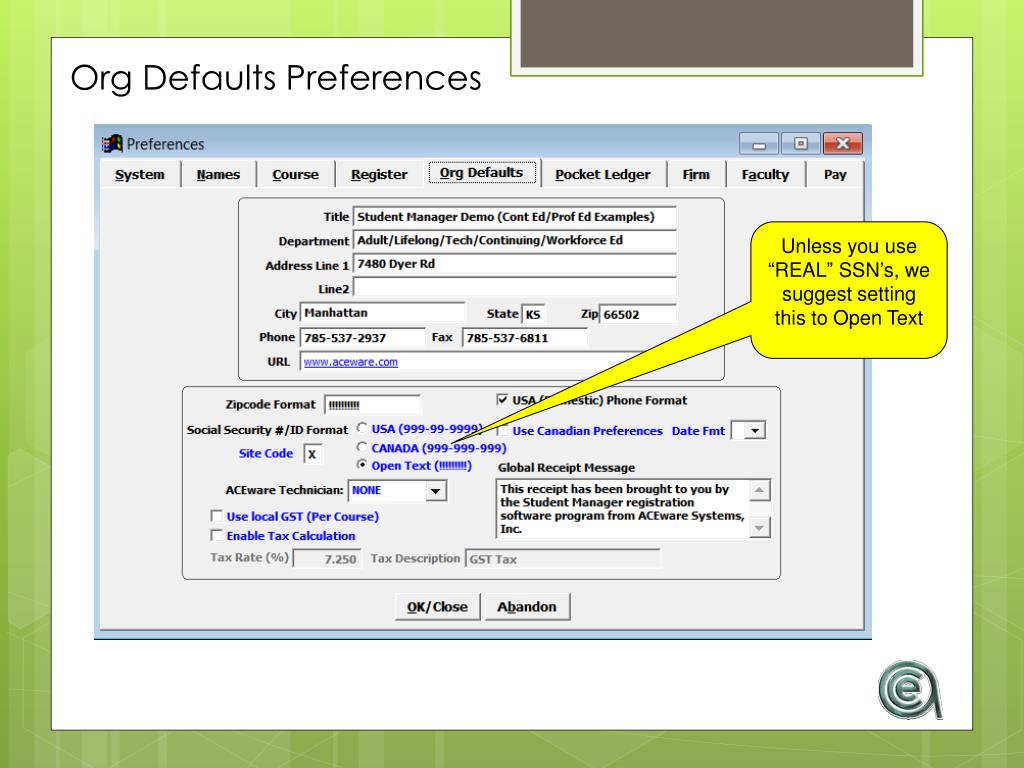The height and width of the screenshot is (768, 1024).
Task: Click the empty Line2 field
Action: (515, 288)
